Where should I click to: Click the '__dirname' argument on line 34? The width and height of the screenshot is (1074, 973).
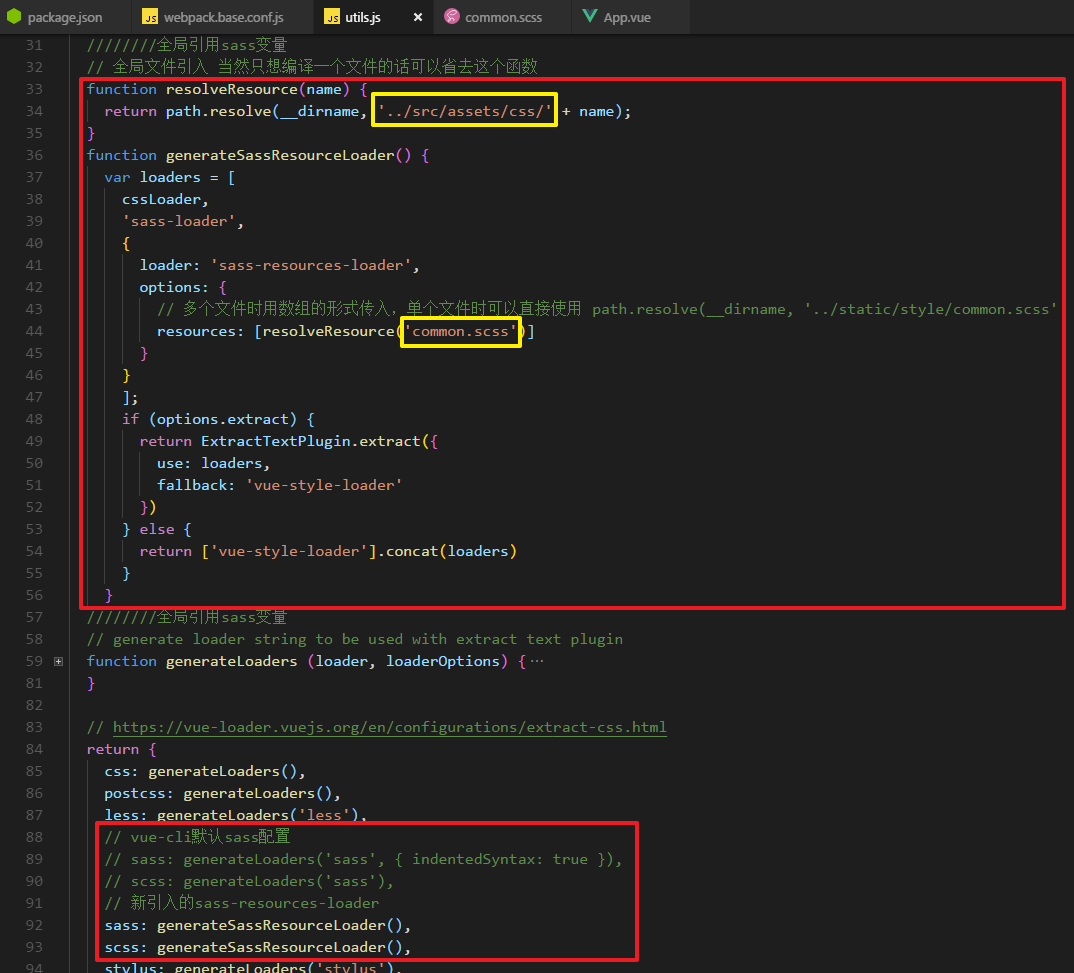click(319, 111)
